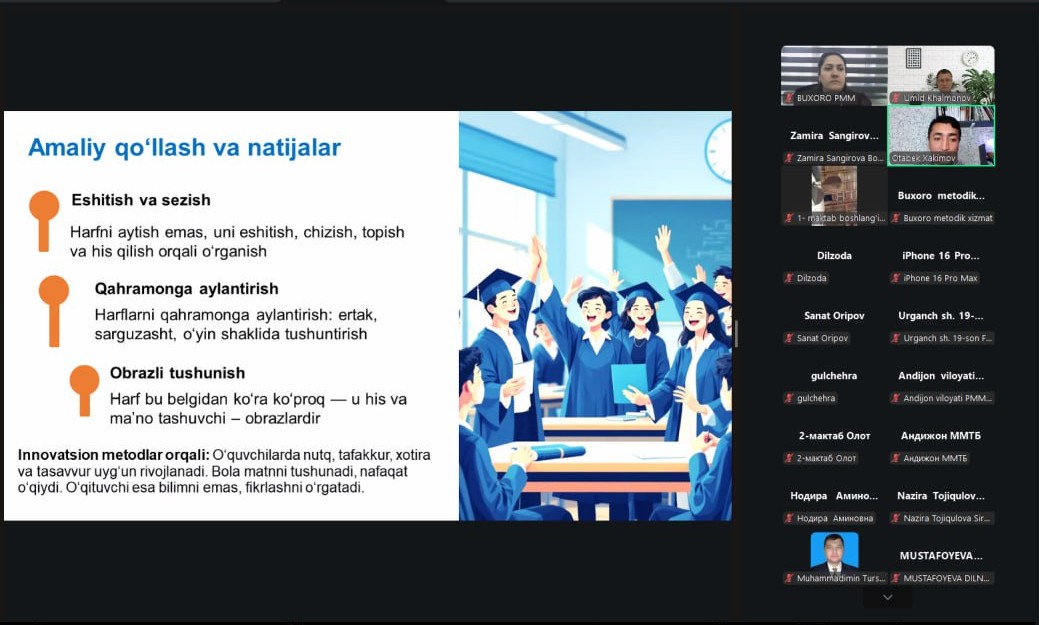Click muted mic icon next to Нодира Аминовна
The height and width of the screenshot is (625, 1039).
coord(789,518)
